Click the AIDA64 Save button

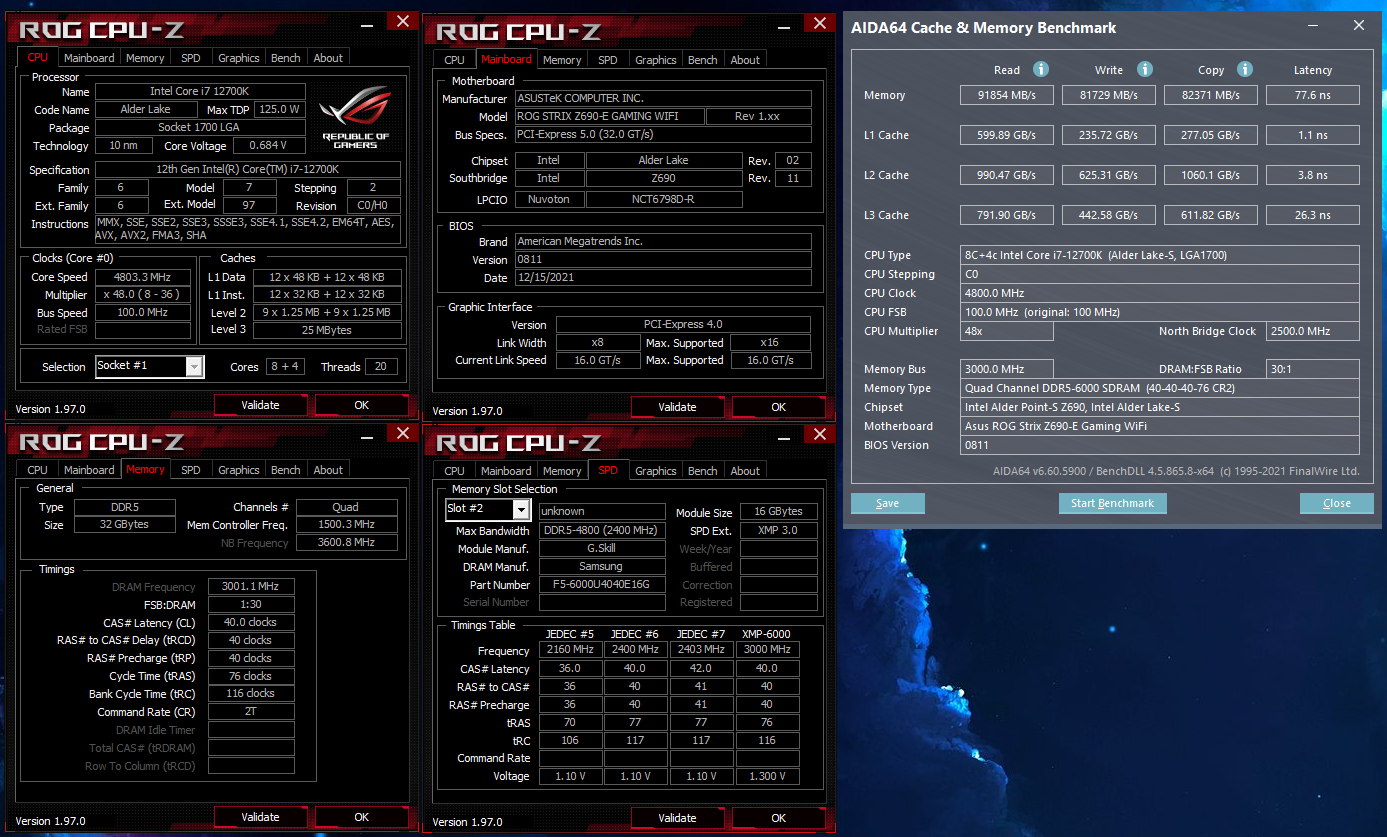888,503
